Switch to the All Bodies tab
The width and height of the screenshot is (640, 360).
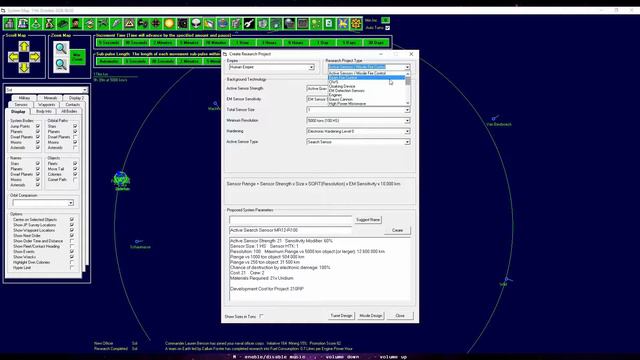[x=69, y=111]
